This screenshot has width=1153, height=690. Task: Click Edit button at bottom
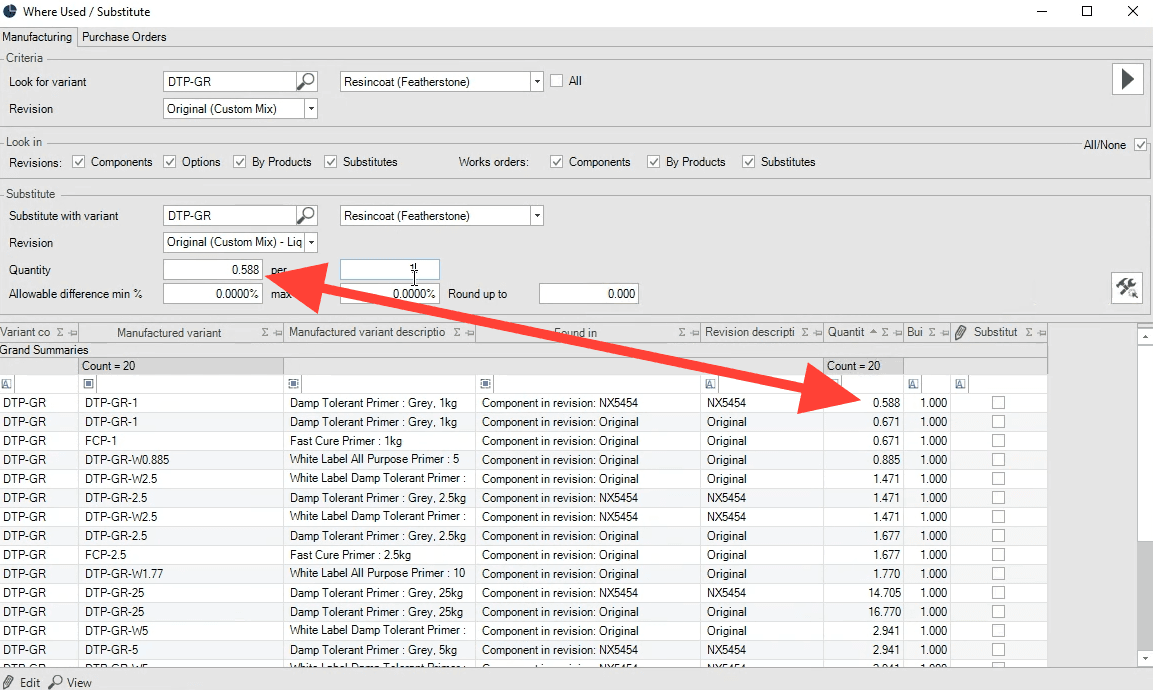pos(21,683)
